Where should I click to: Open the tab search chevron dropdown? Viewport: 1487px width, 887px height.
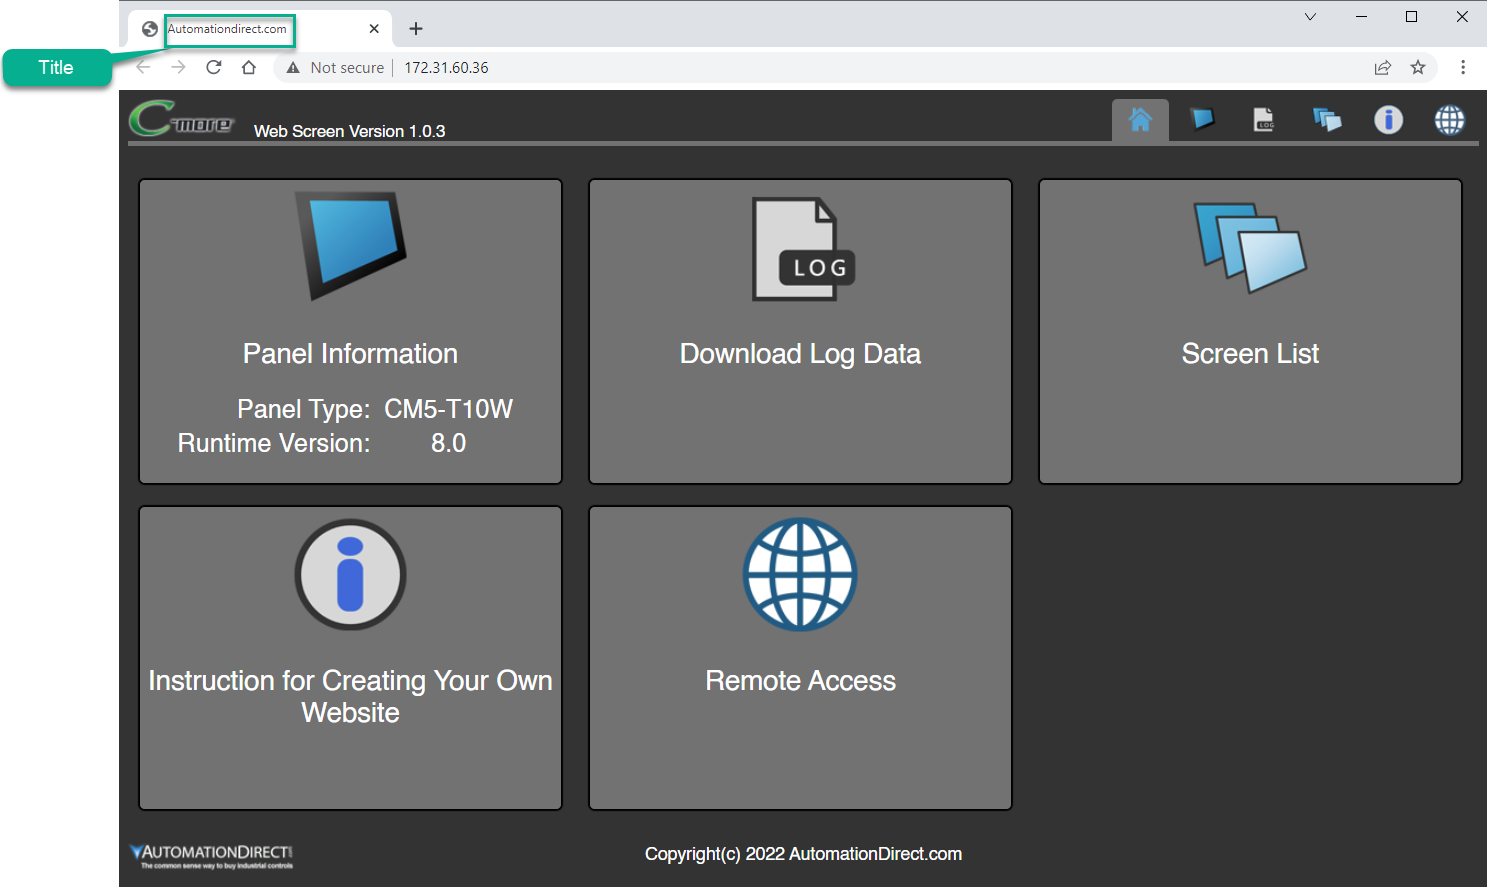pos(1310,16)
